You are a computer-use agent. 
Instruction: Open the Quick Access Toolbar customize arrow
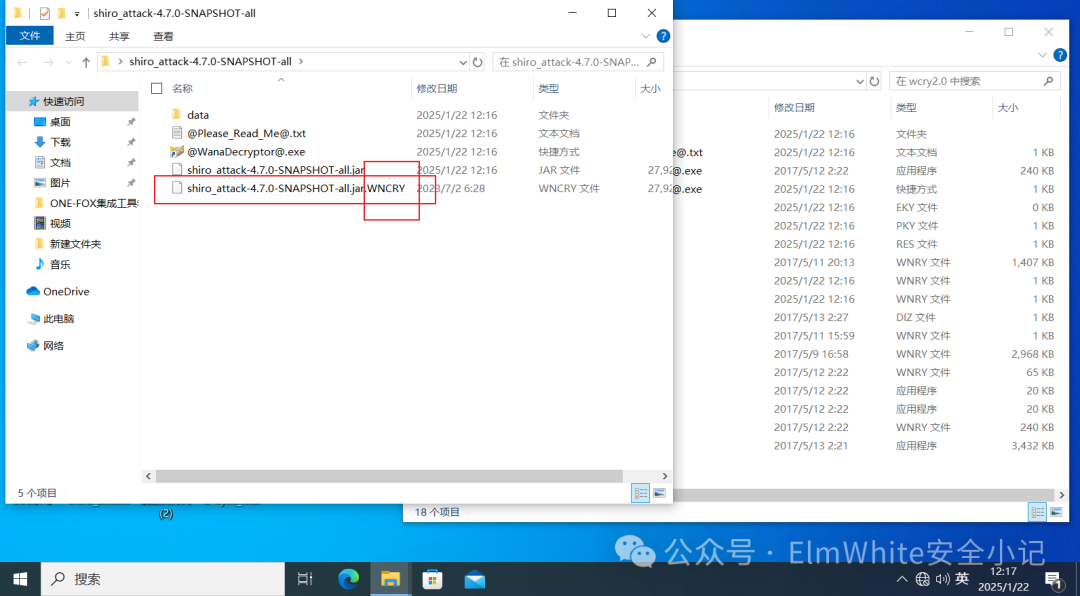(x=76, y=14)
